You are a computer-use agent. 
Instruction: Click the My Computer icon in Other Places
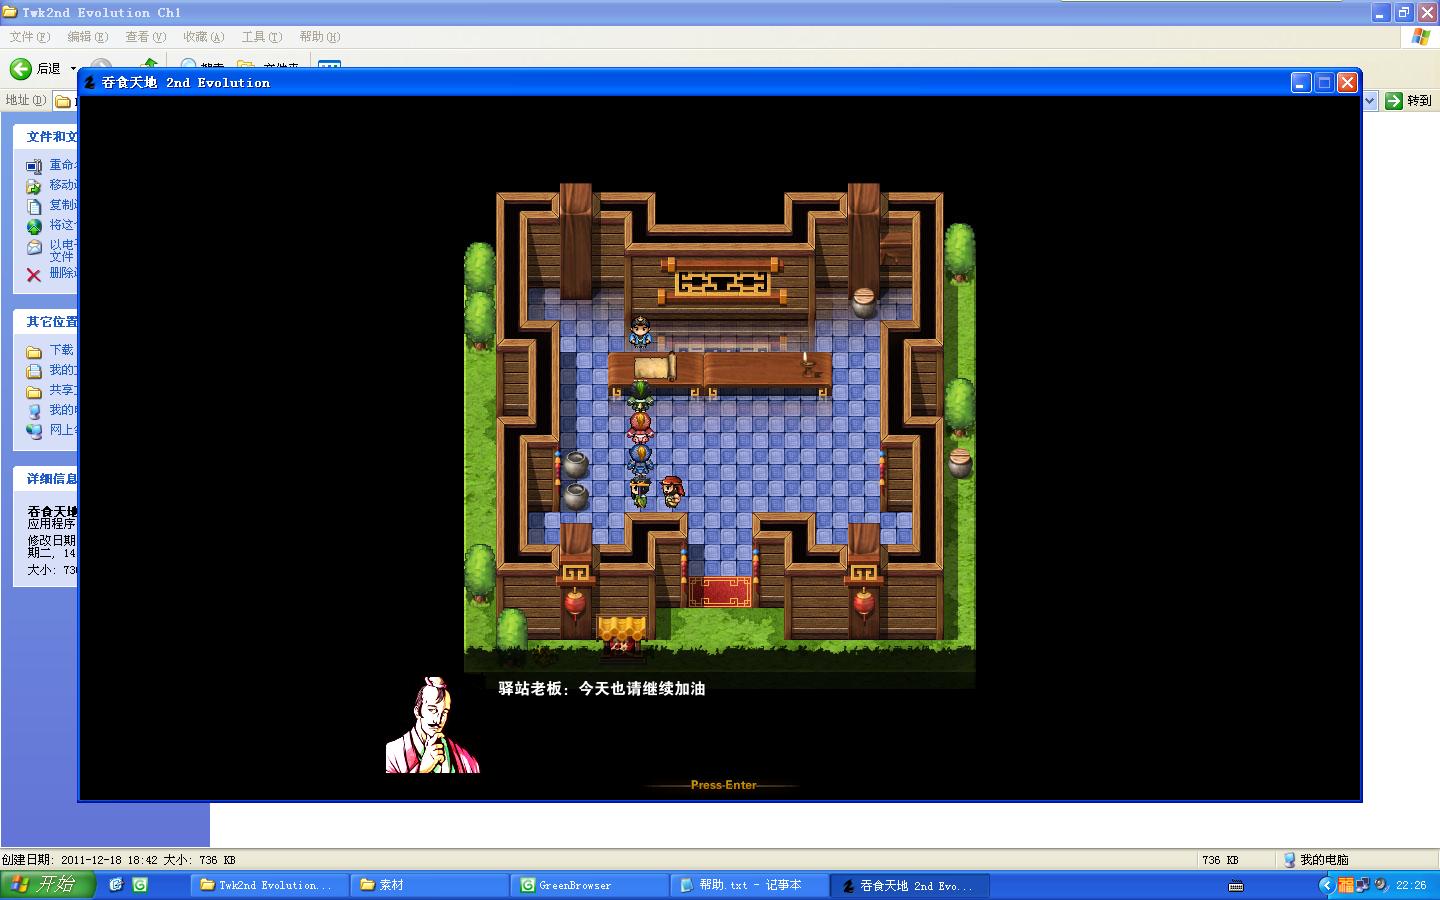pyautogui.click(x=34, y=411)
